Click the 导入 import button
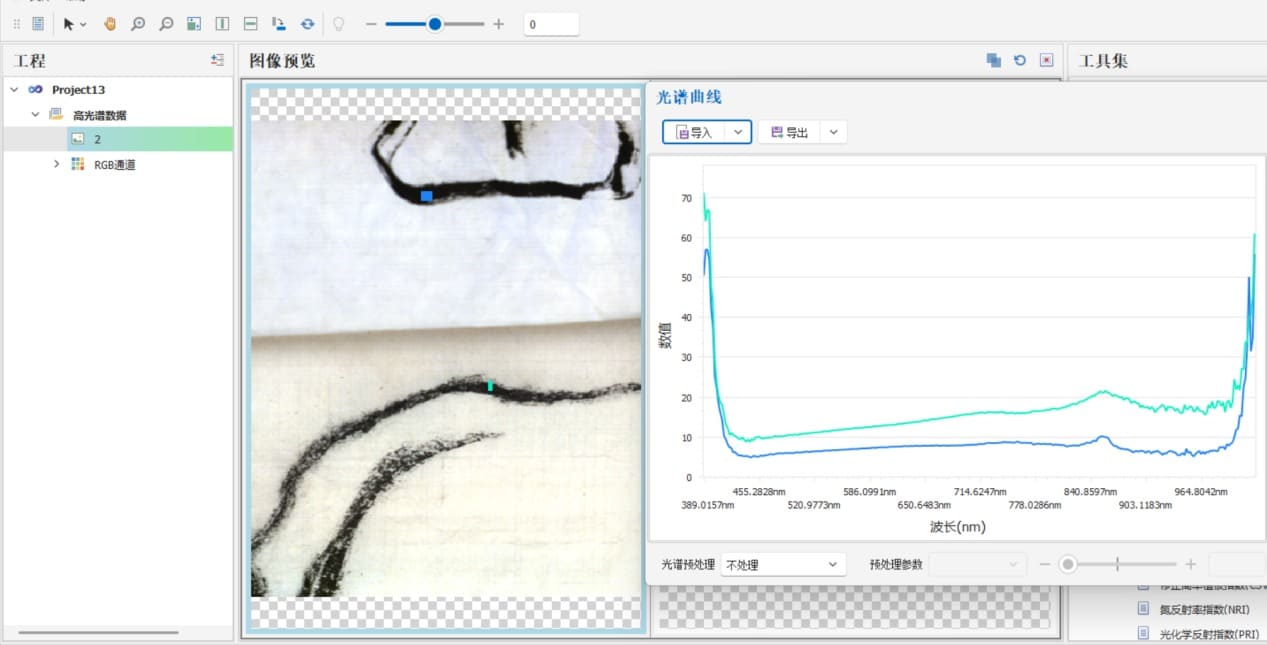This screenshot has width=1267, height=645. coord(694,132)
